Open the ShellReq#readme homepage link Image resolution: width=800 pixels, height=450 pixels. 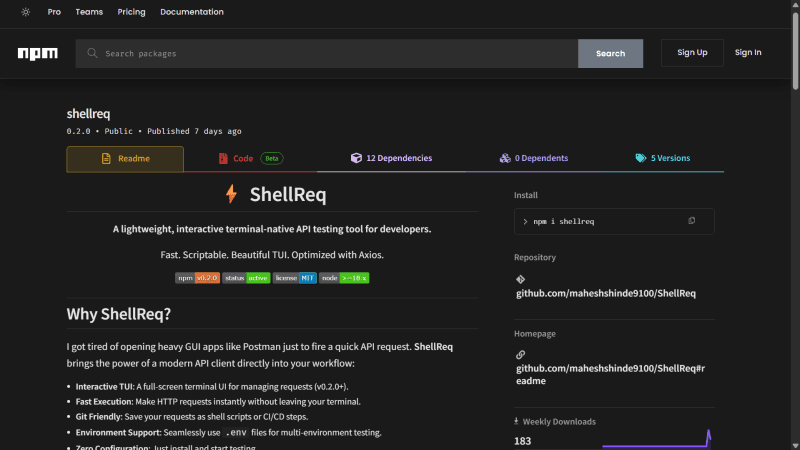[x=610, y=374]
